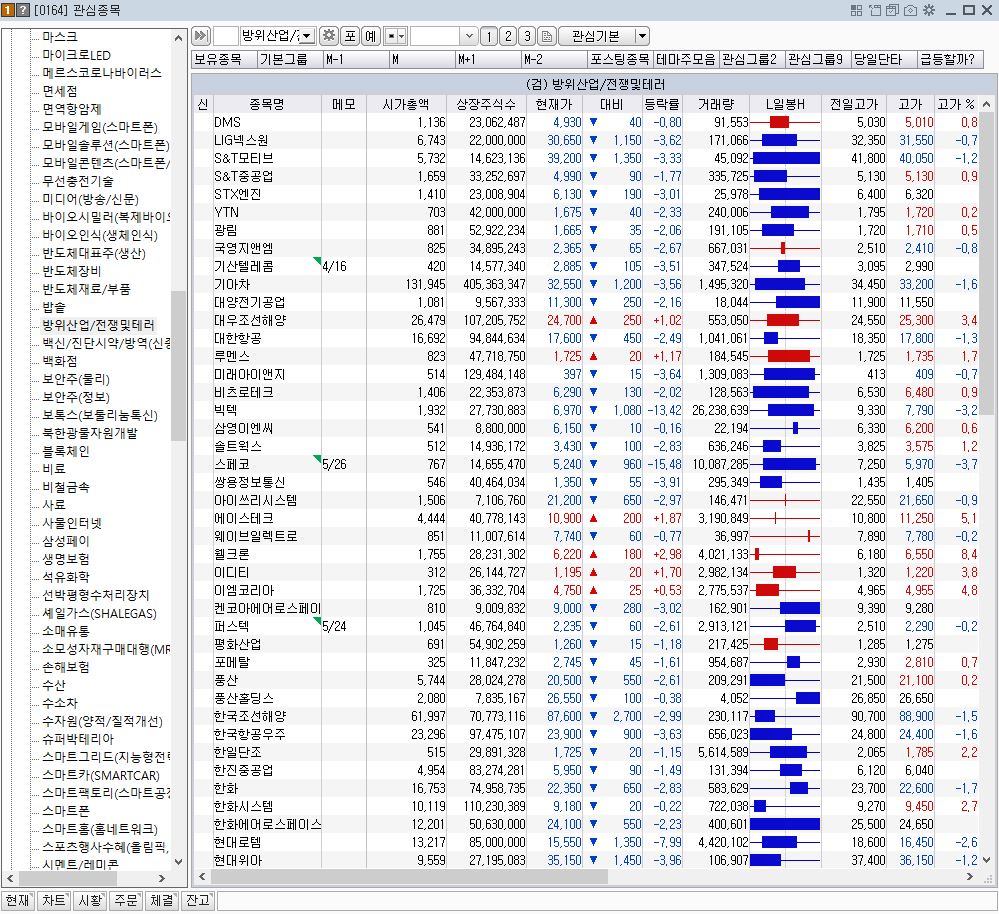Switch to the 관심그룹2 tab
Viewport: 999px width, 914px height.
coord(752,59)
